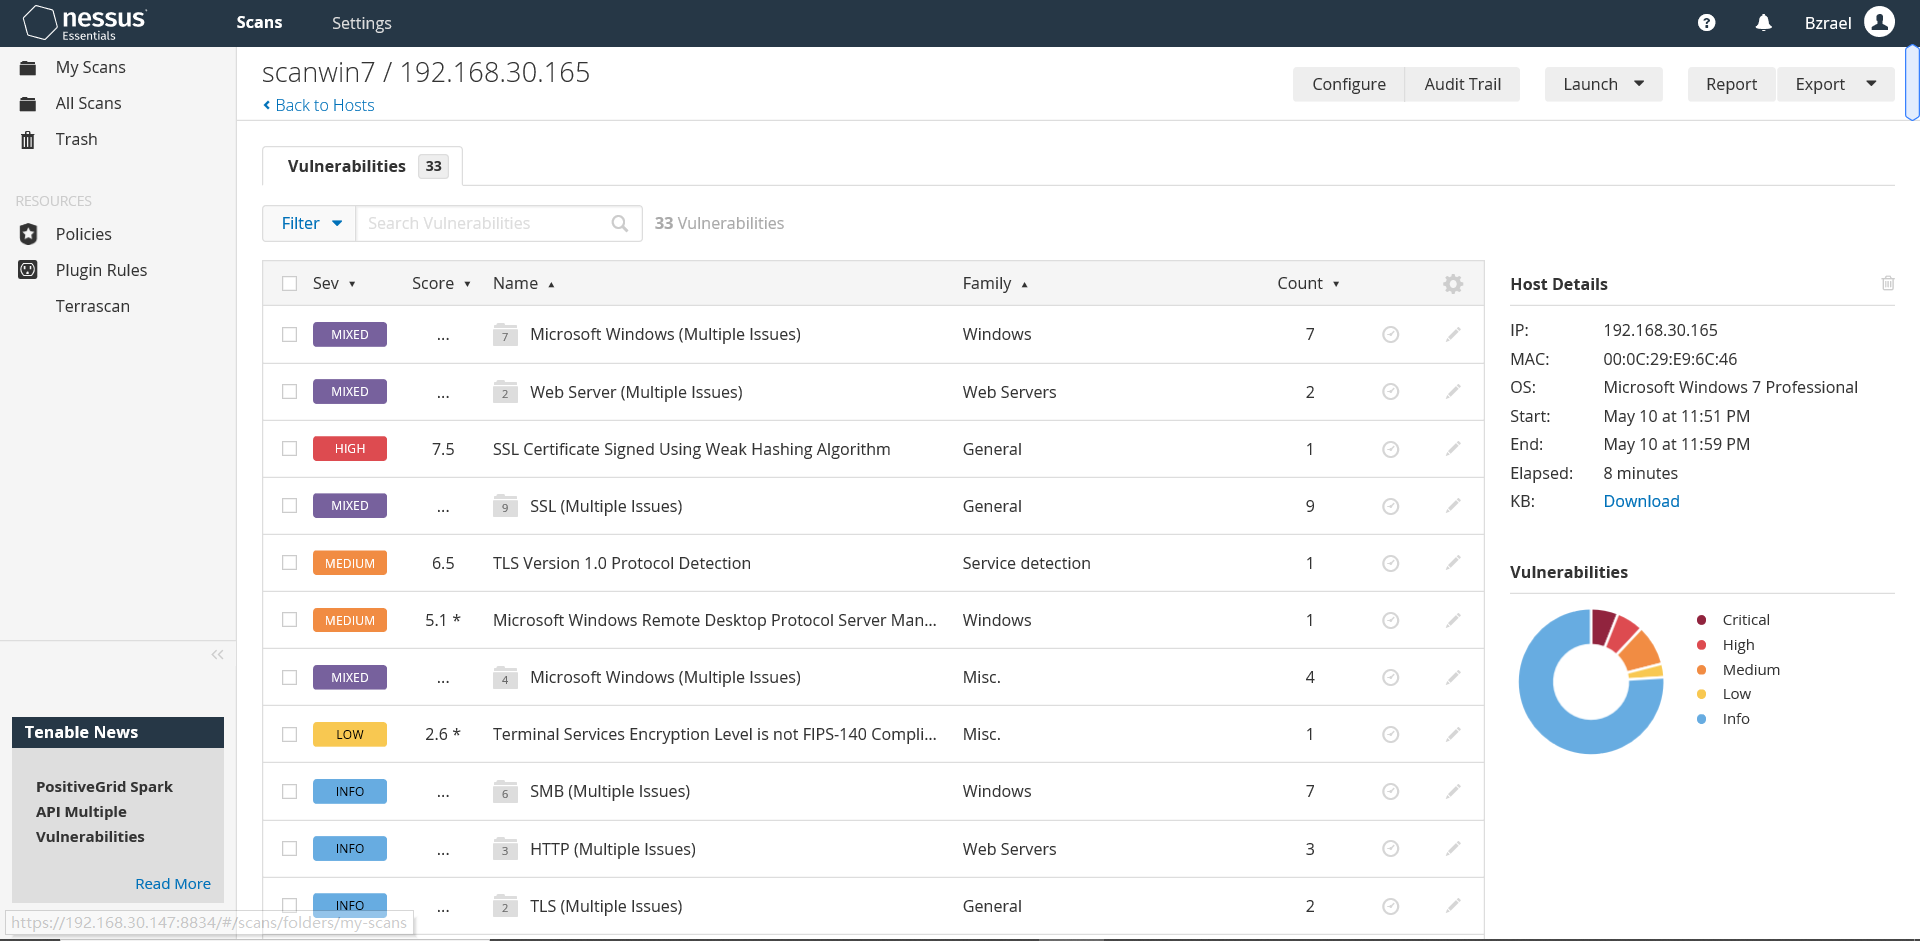This screenshot has width=1920, height=941.
Task: Tick the SSL (Multiple Issues) checkbox
Action: pos(290,506)
